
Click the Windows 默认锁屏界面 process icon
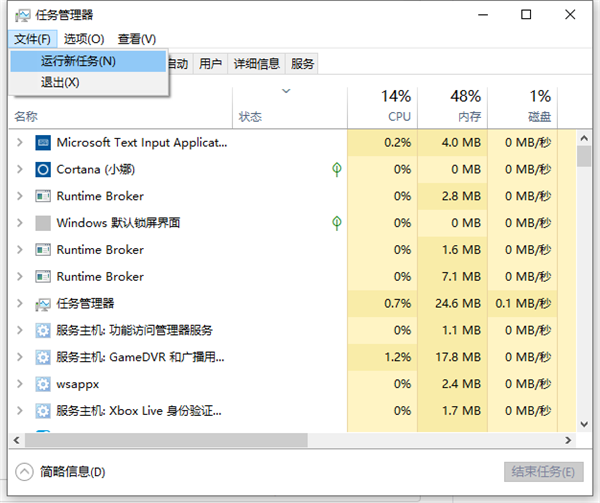pyautogui.click(x=43, y=223)
